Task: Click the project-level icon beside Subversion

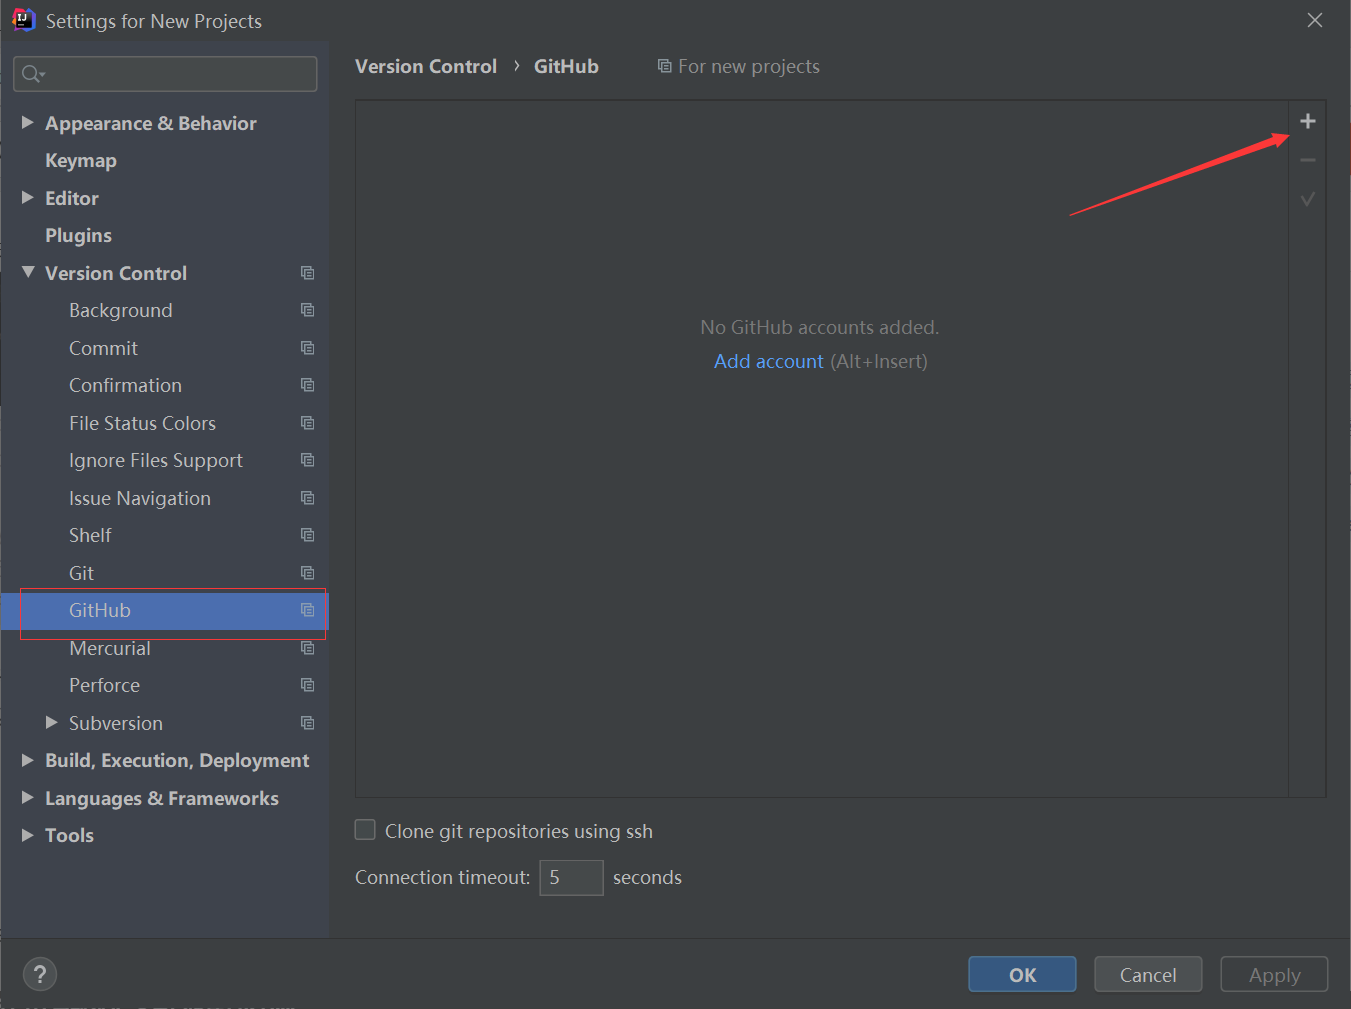Action: click(x=307, y=723)
